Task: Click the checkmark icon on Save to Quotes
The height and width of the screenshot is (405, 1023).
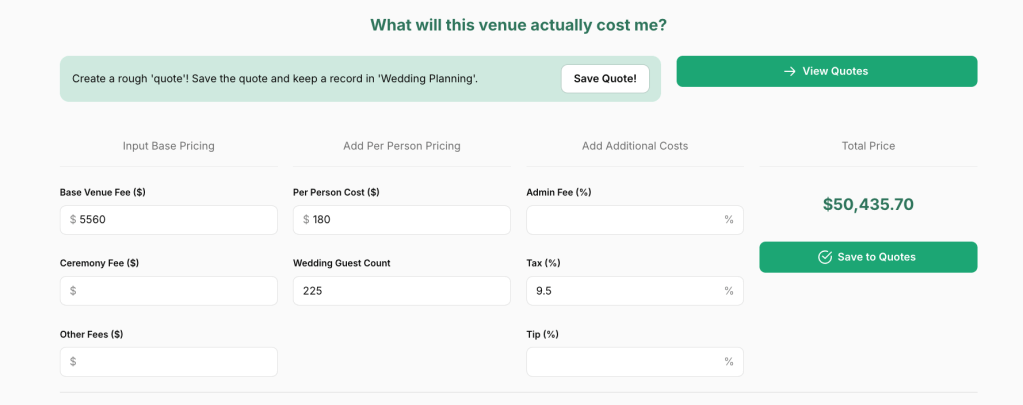Action: coord(825,257)
